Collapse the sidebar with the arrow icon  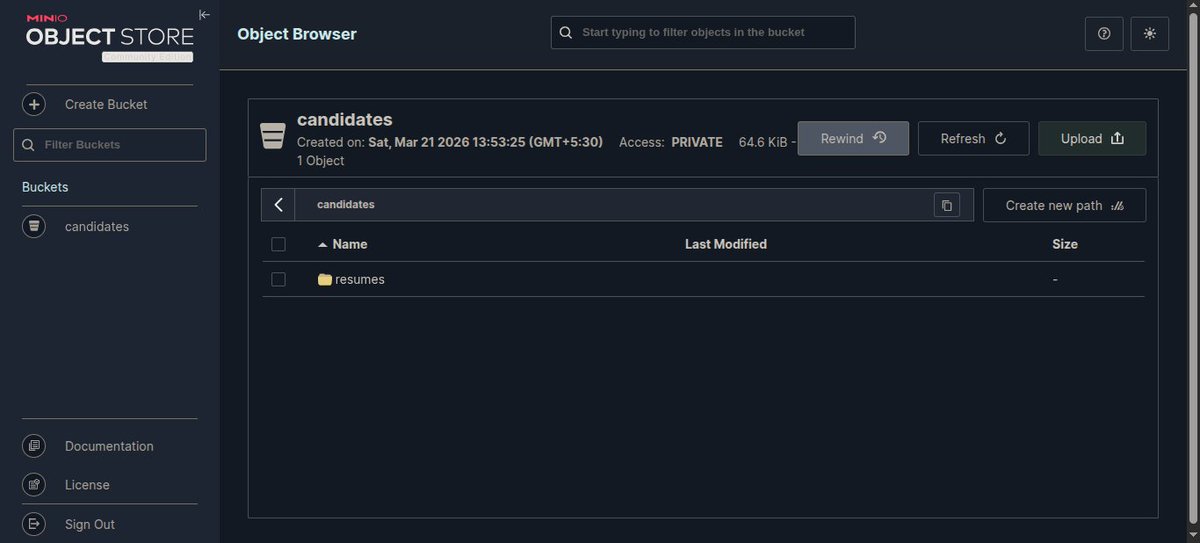pyautogui.click(x=204, y=15)
